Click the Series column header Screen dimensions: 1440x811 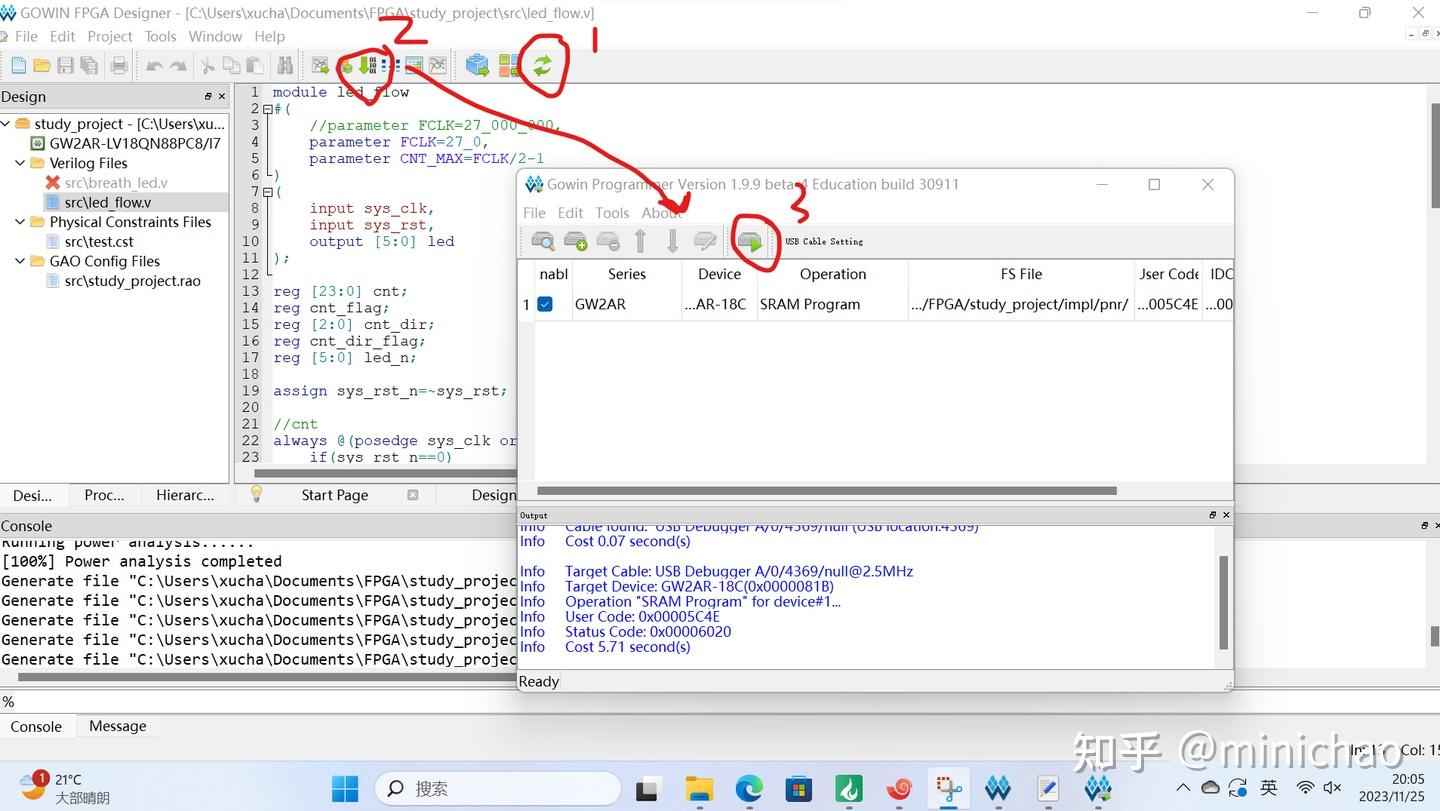pos(627,274)
